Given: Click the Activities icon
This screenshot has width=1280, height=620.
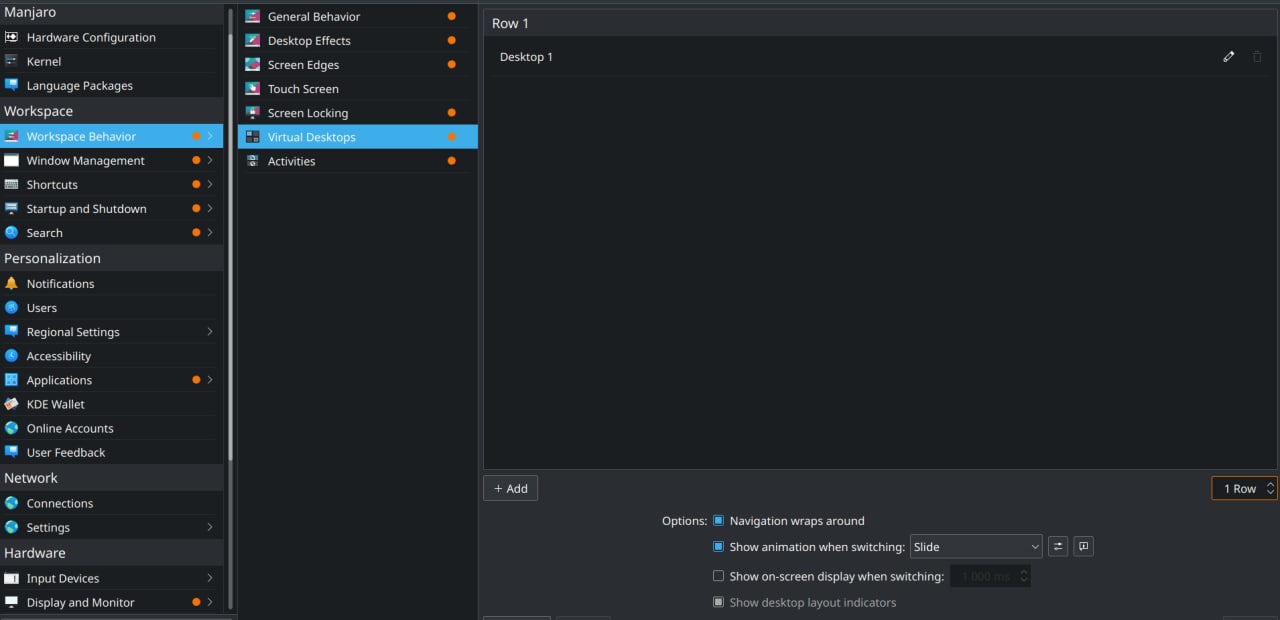Looking at the screenshot, I should point(252,160).
